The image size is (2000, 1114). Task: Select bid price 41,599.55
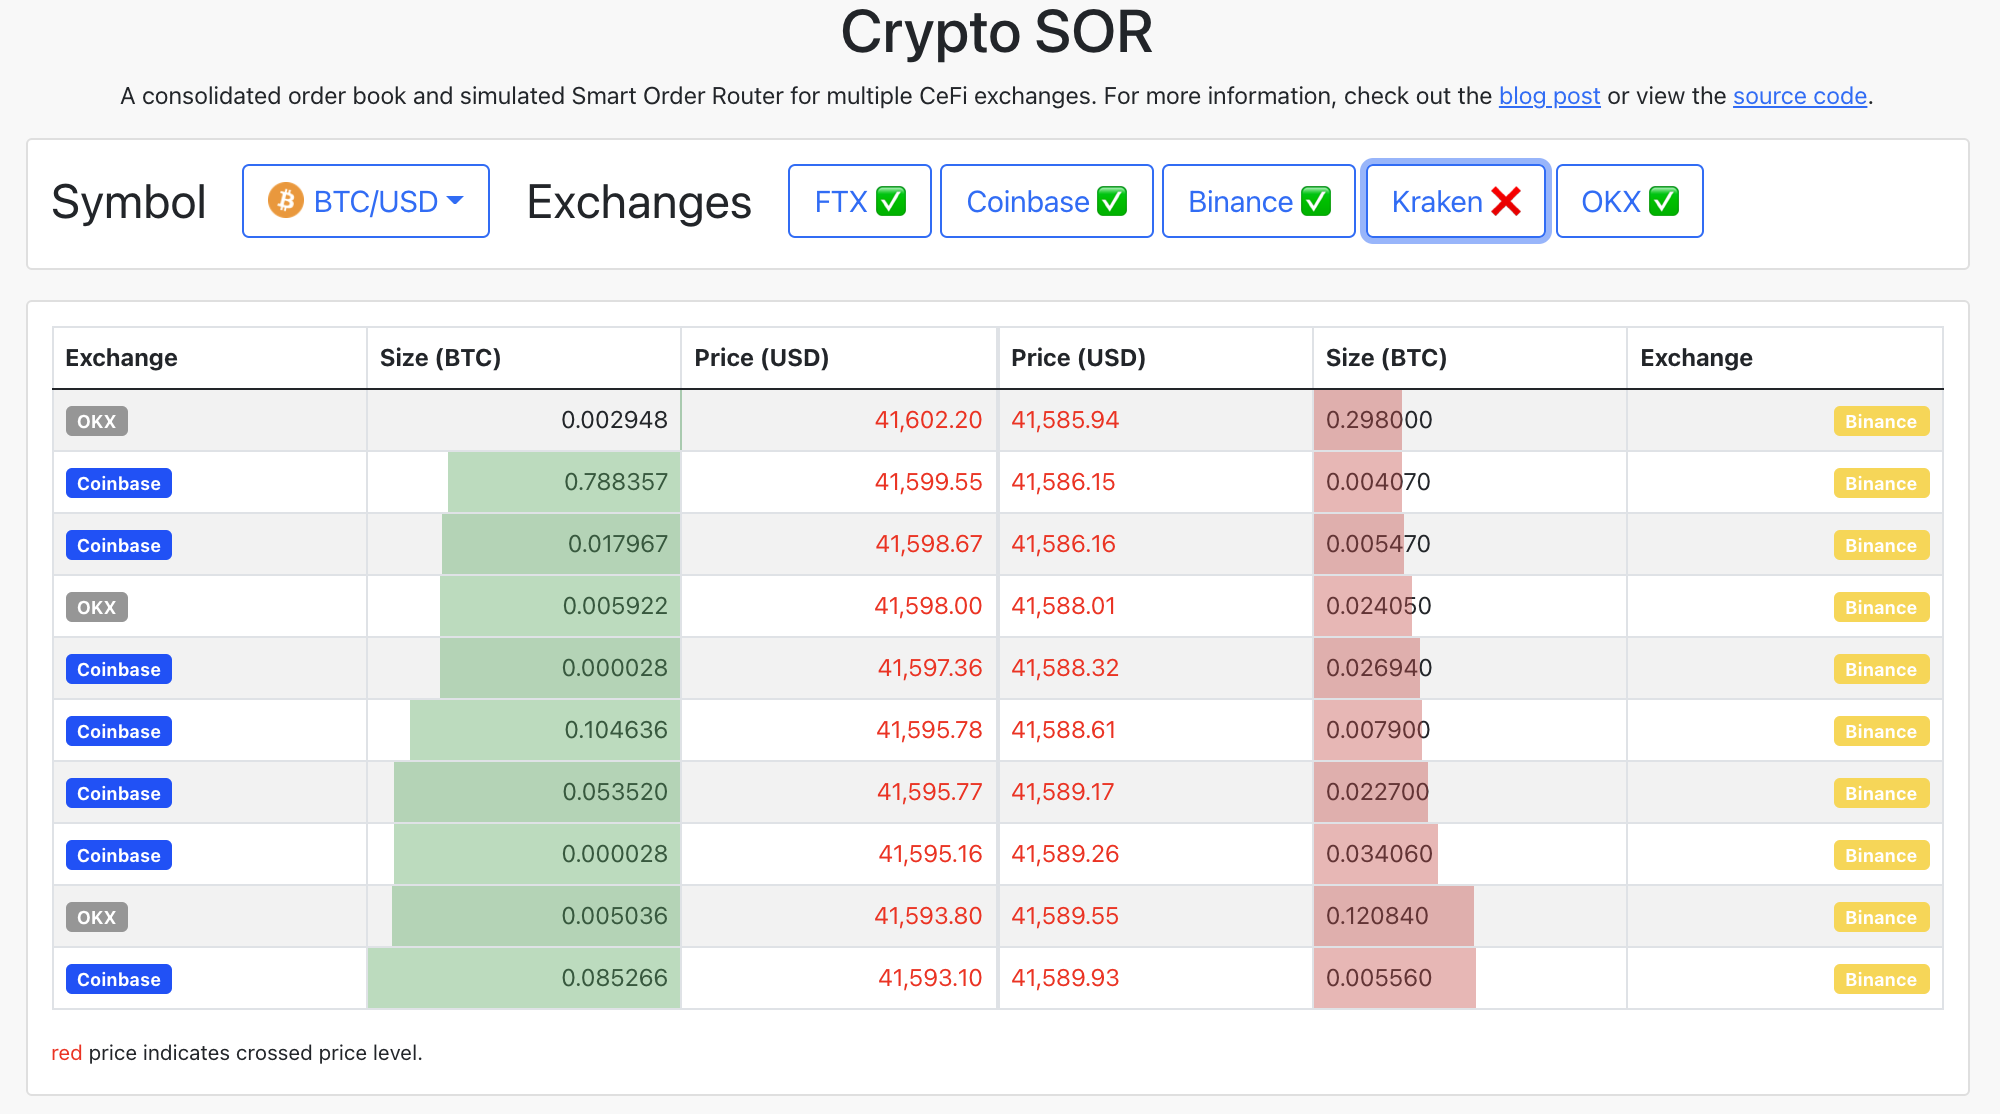(x=928, y=482)
